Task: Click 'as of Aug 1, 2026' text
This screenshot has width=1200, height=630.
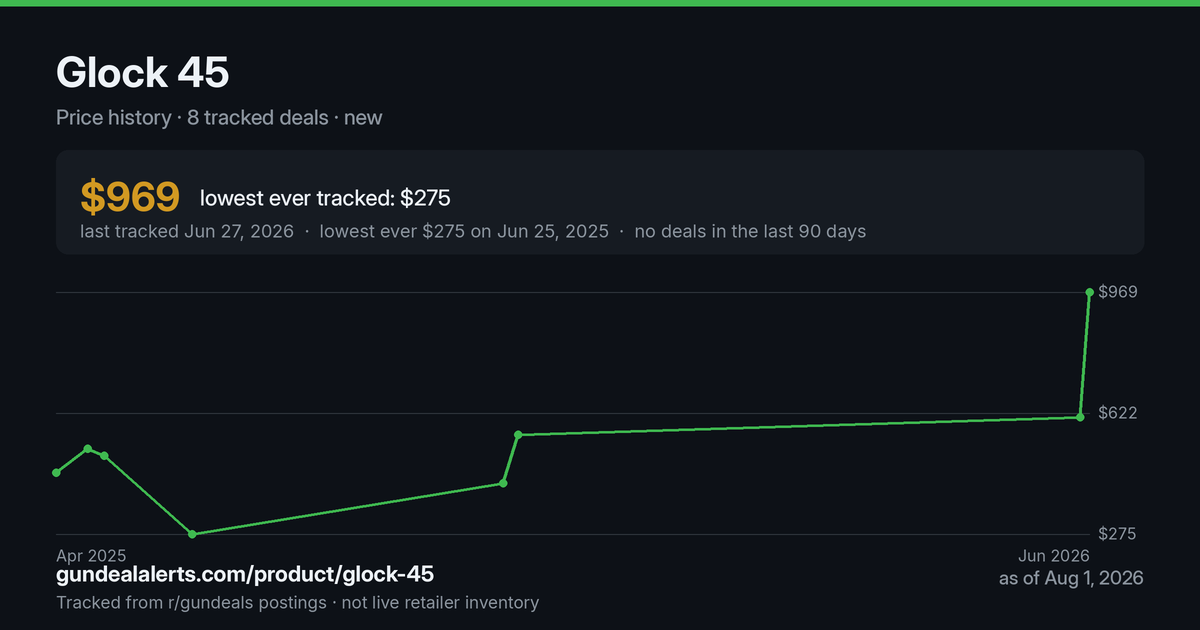Action: (x=1071, y=578)
